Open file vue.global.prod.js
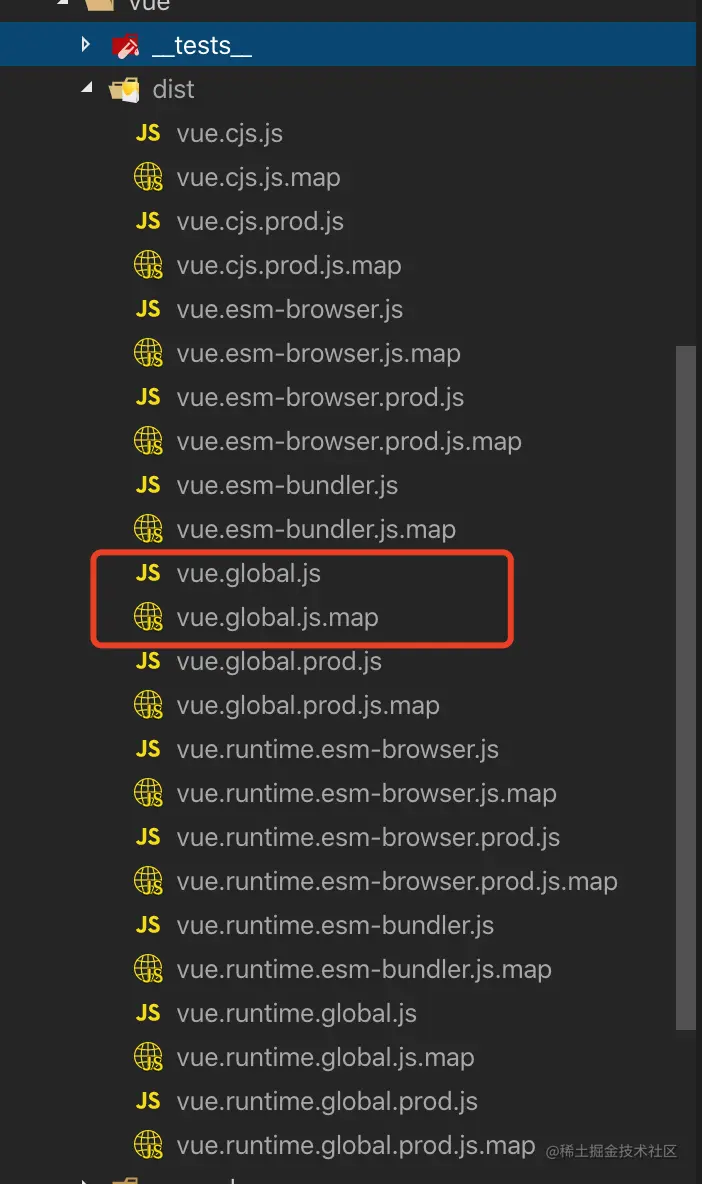 [279, 661]
